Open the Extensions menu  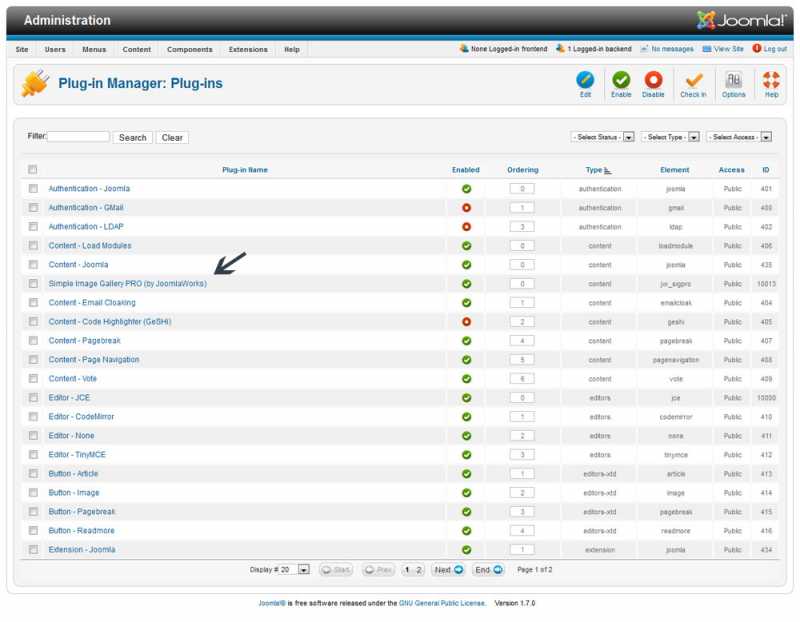(x=248, y=49)
